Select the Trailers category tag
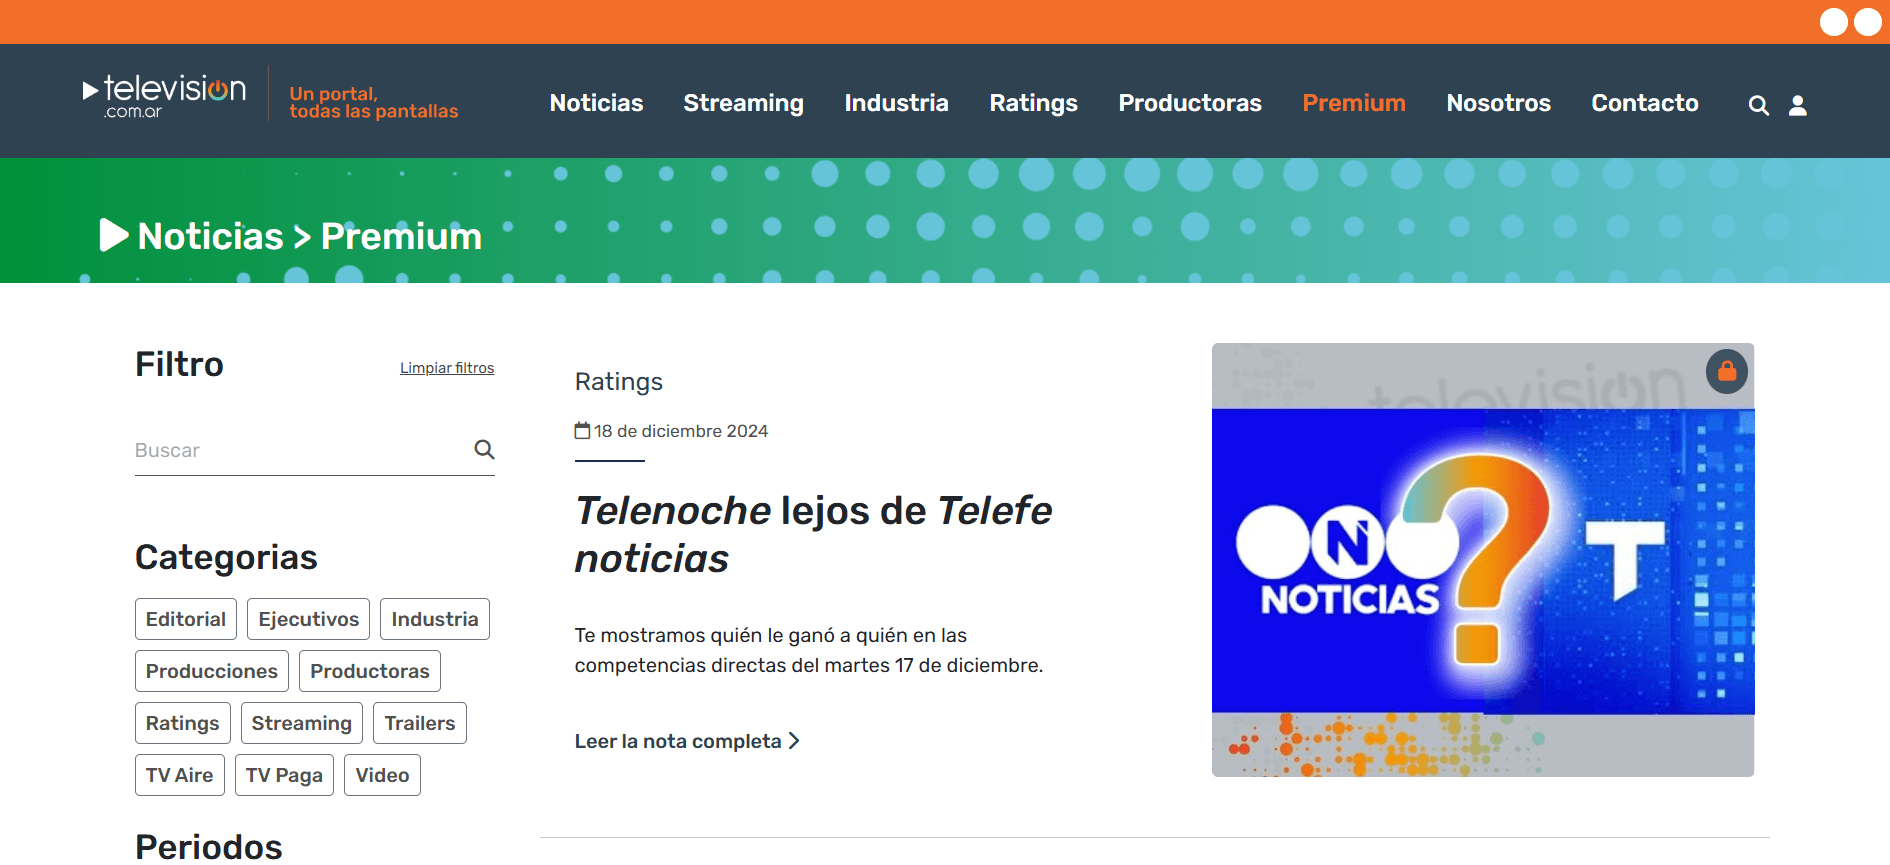This screenshot has width=1890, height=865. click(420, 723)
